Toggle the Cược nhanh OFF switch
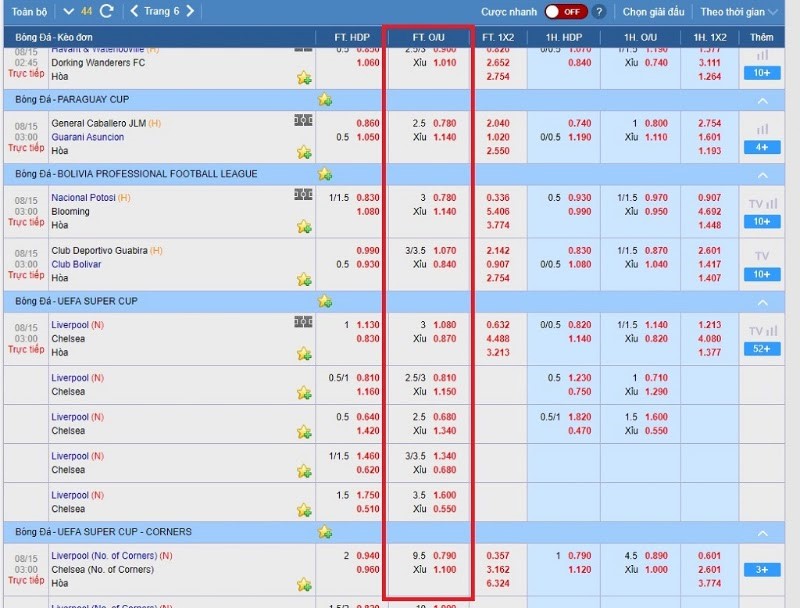 tap(566, 12)
